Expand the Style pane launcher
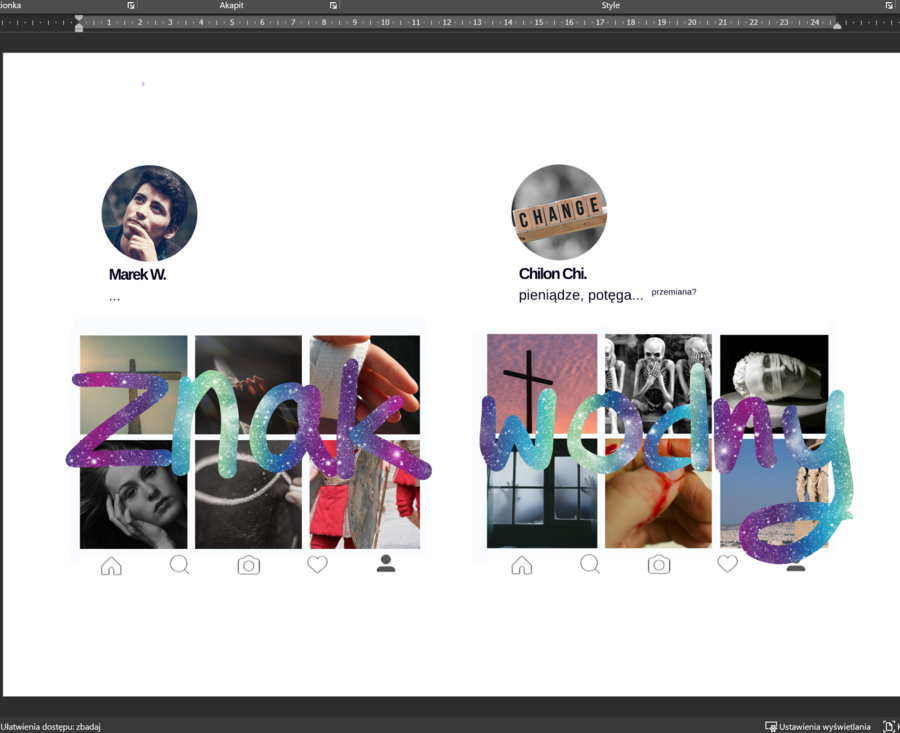 pos(889,6)
